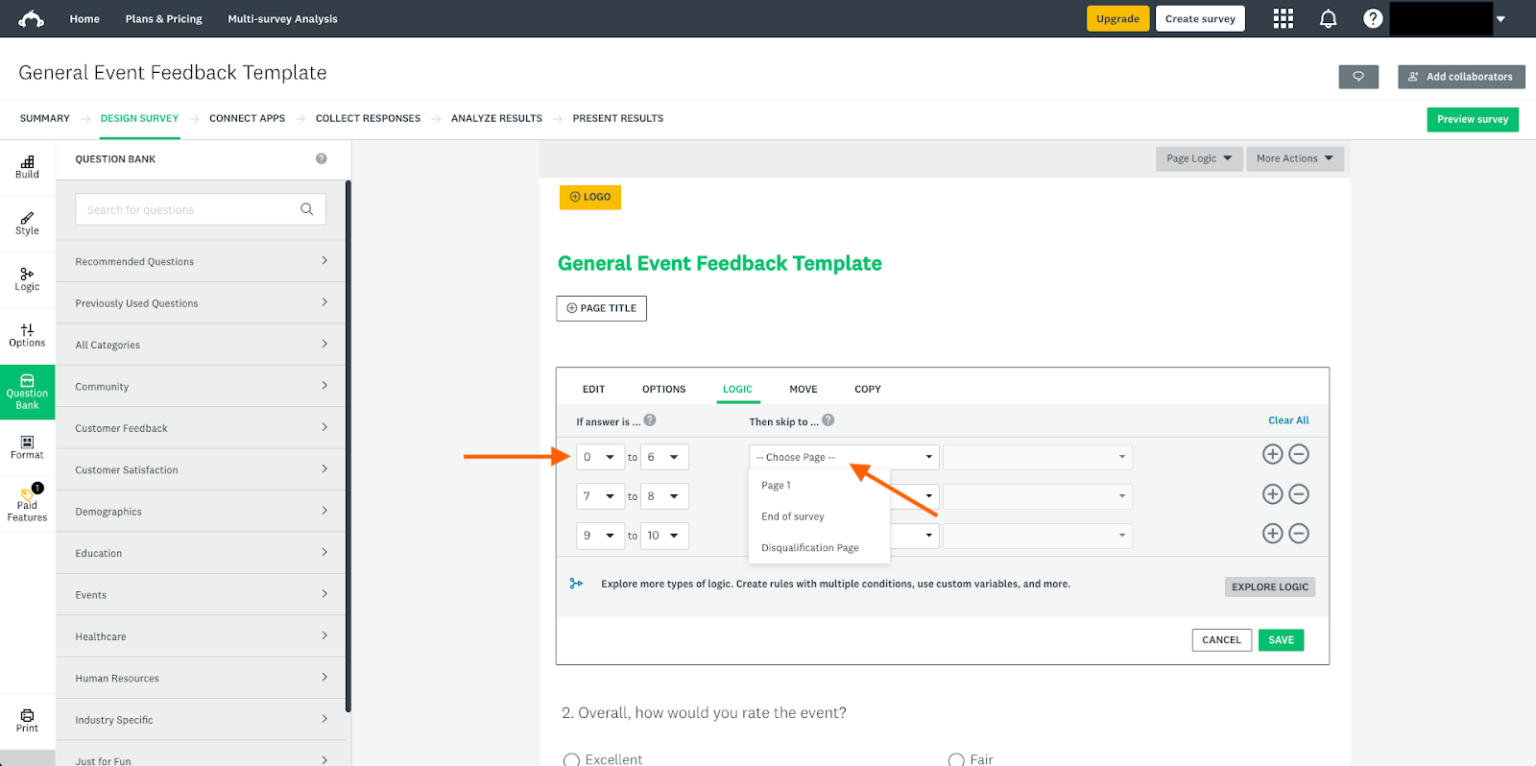The image size is (1536, 766).
Task: Remove the first logic rule with minus icon
Action: (x=1300, y=454)
